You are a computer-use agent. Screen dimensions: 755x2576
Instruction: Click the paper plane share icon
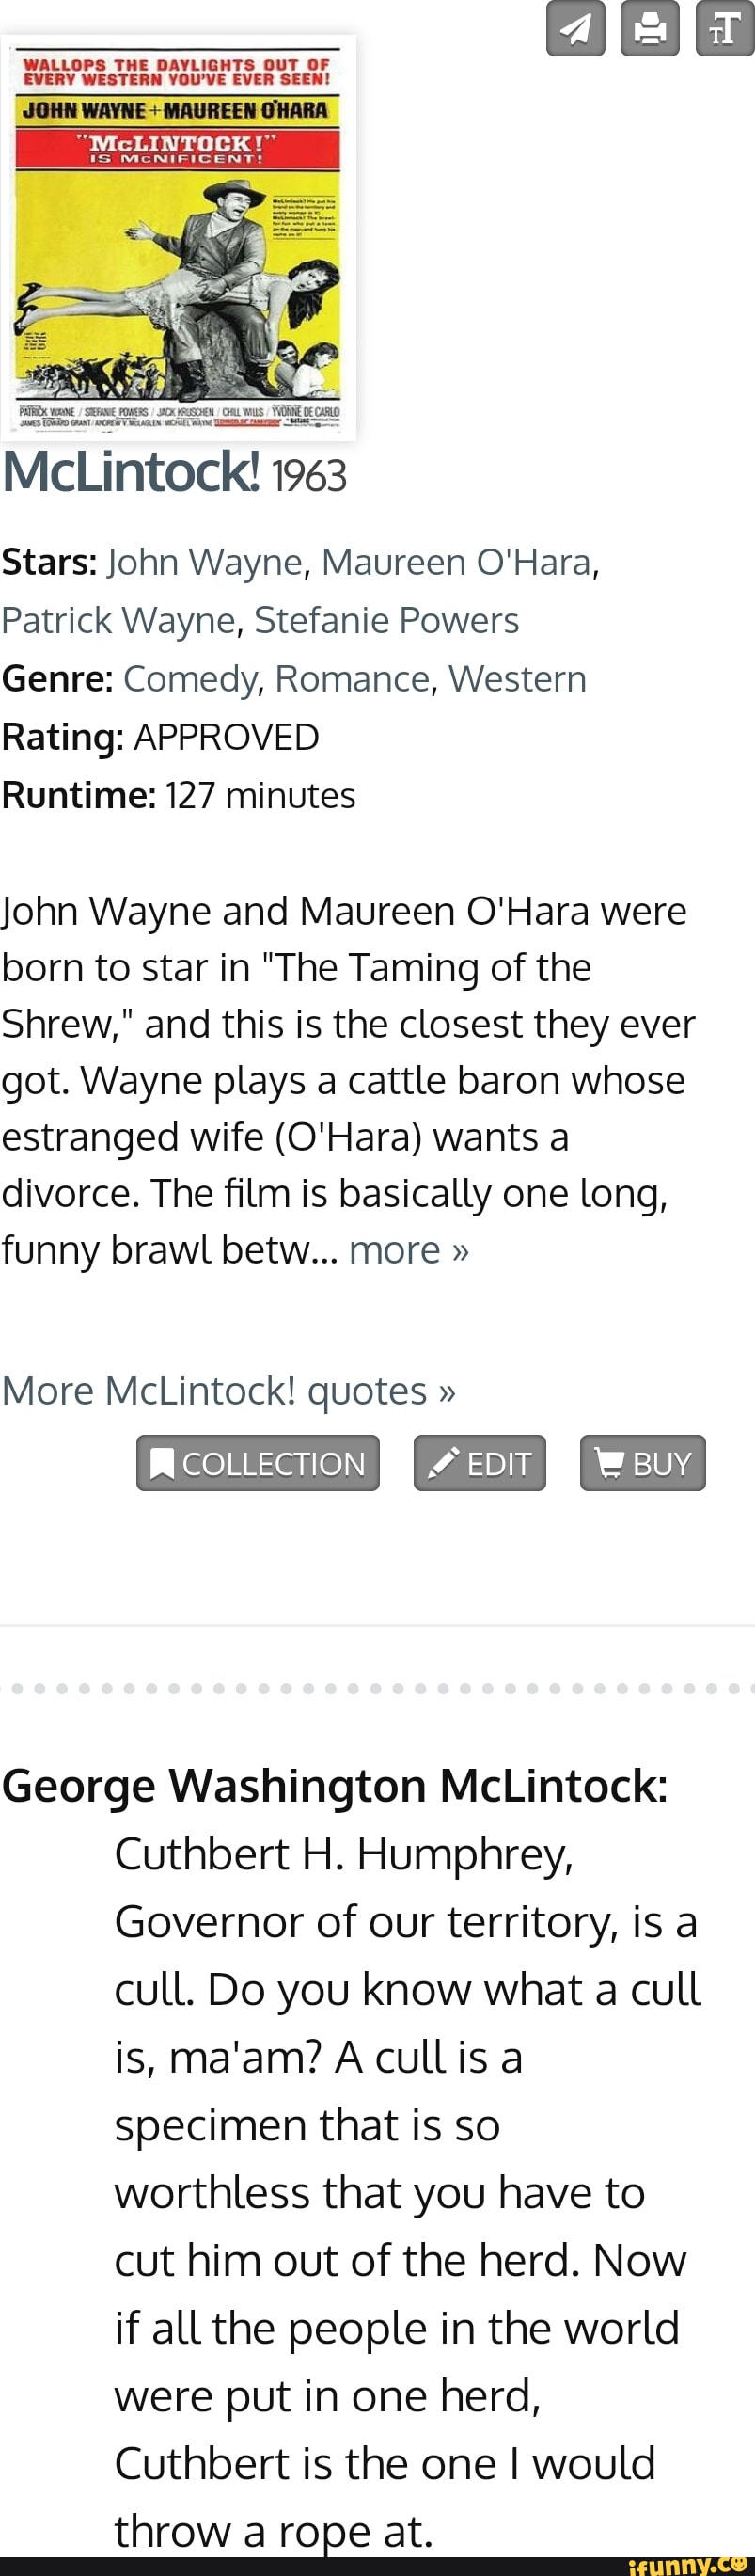[576, 28]
